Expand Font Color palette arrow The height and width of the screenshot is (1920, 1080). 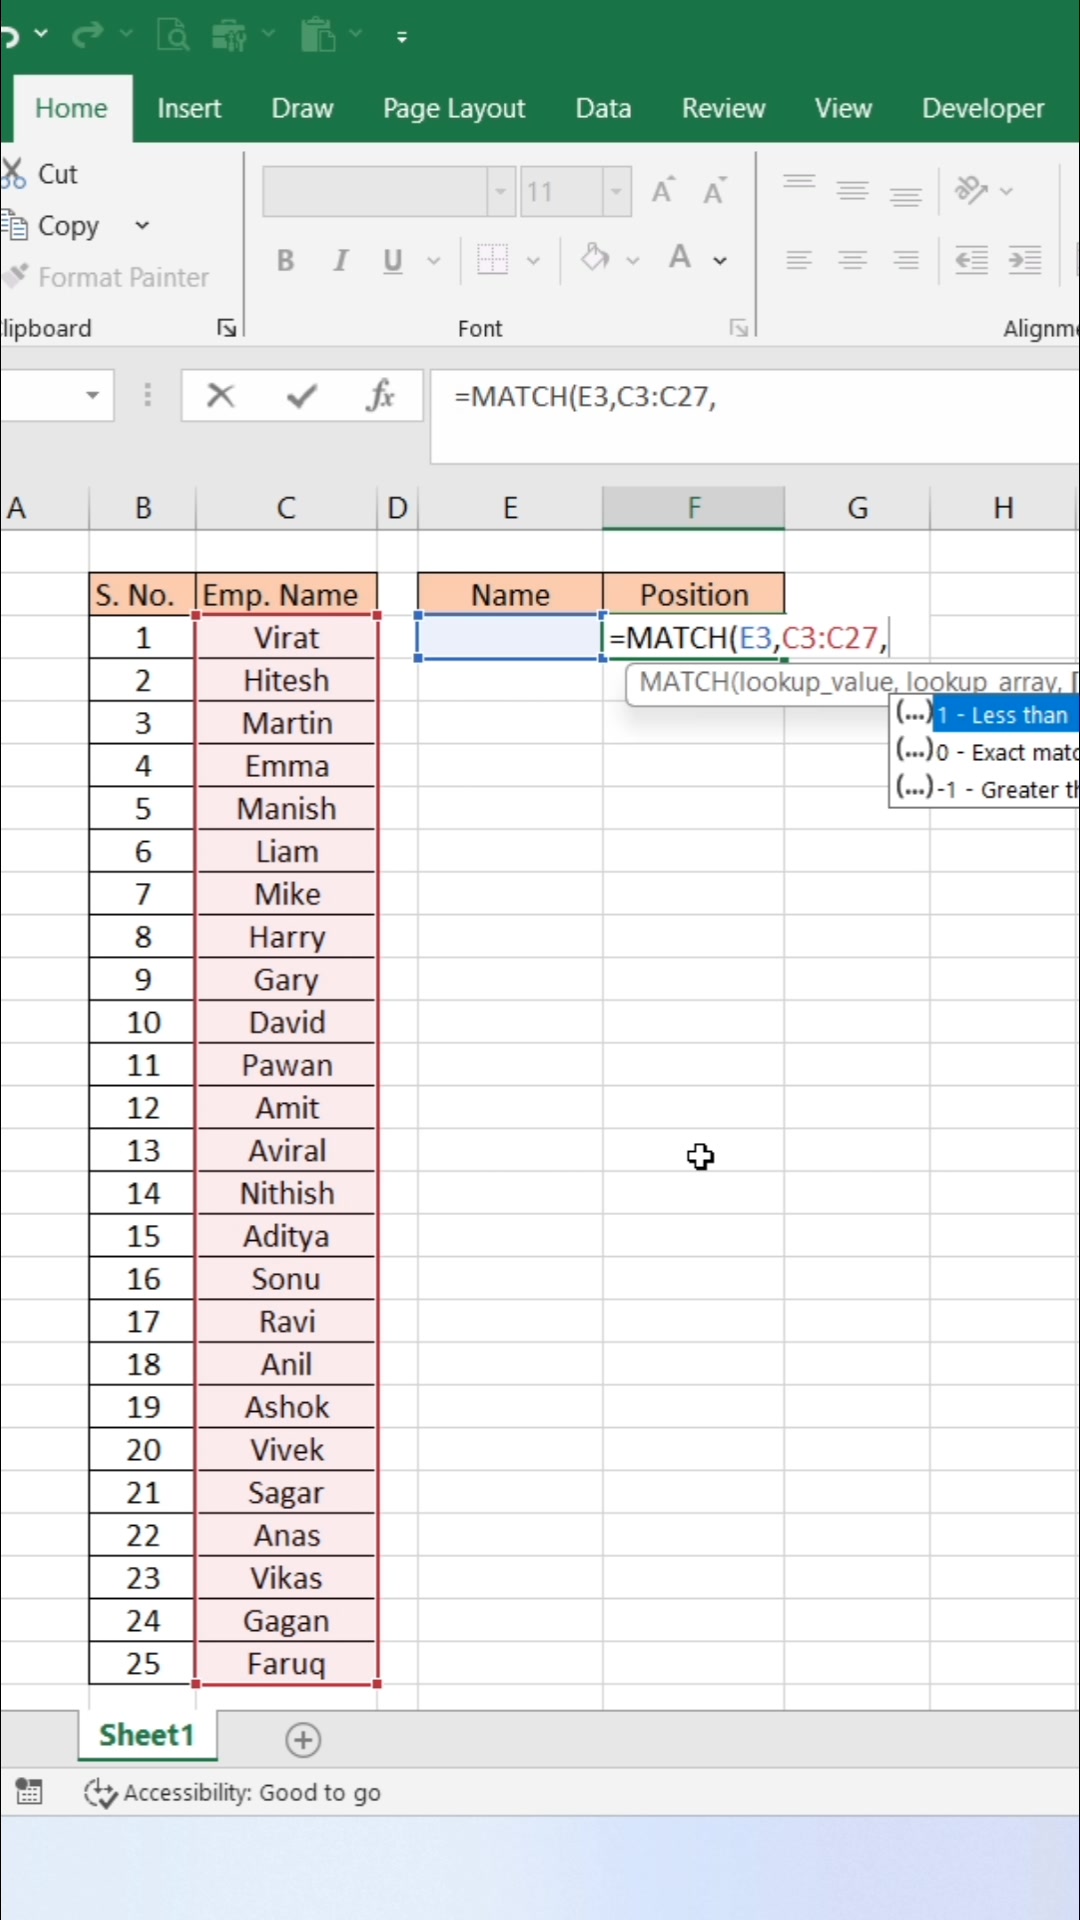click(720, 261)
